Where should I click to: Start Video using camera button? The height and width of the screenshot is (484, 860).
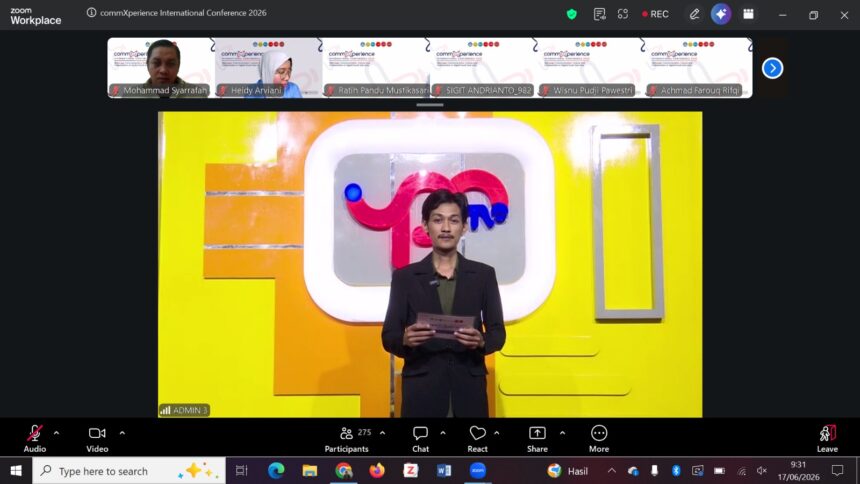97,438
